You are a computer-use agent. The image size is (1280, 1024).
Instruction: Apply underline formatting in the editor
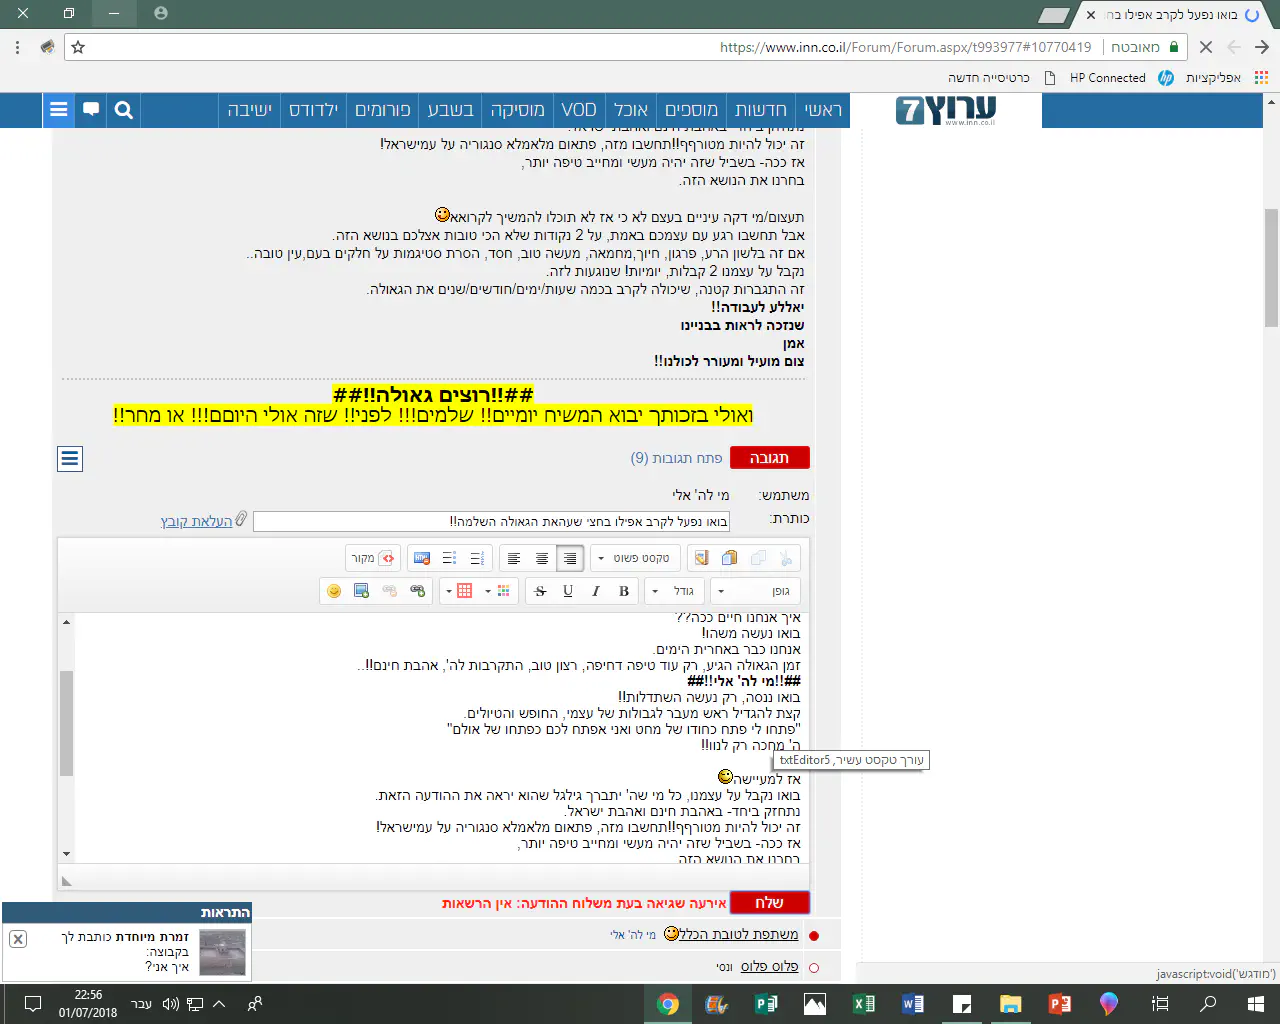click(x=568, y=591)
